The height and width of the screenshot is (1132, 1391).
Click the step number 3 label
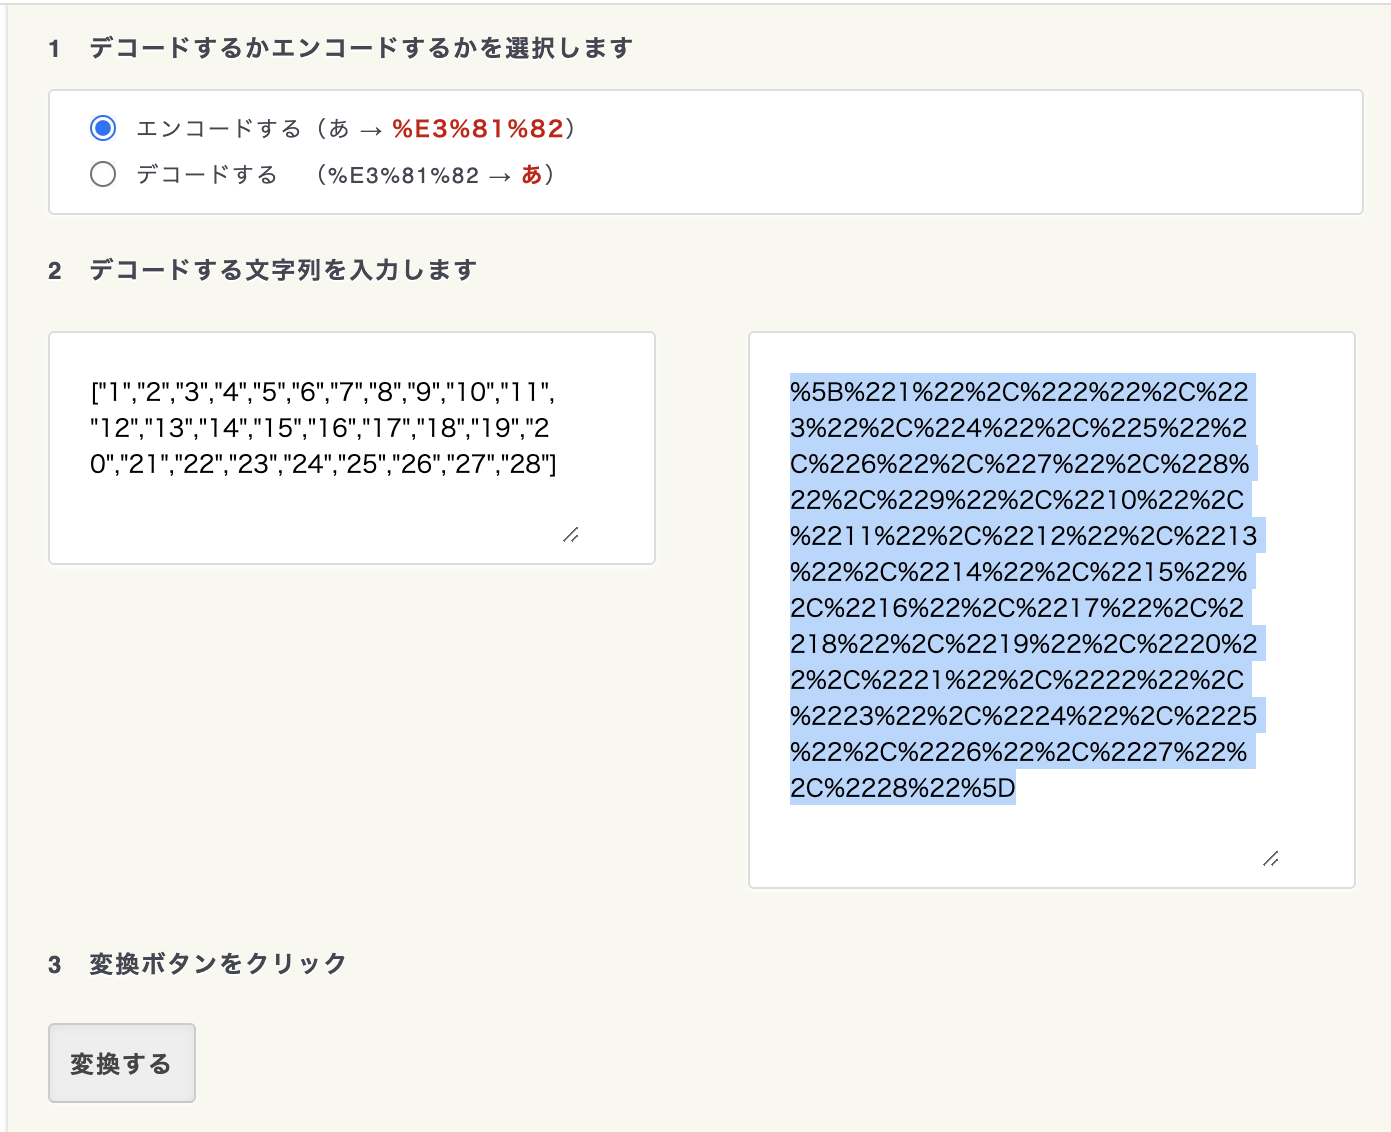55,965
